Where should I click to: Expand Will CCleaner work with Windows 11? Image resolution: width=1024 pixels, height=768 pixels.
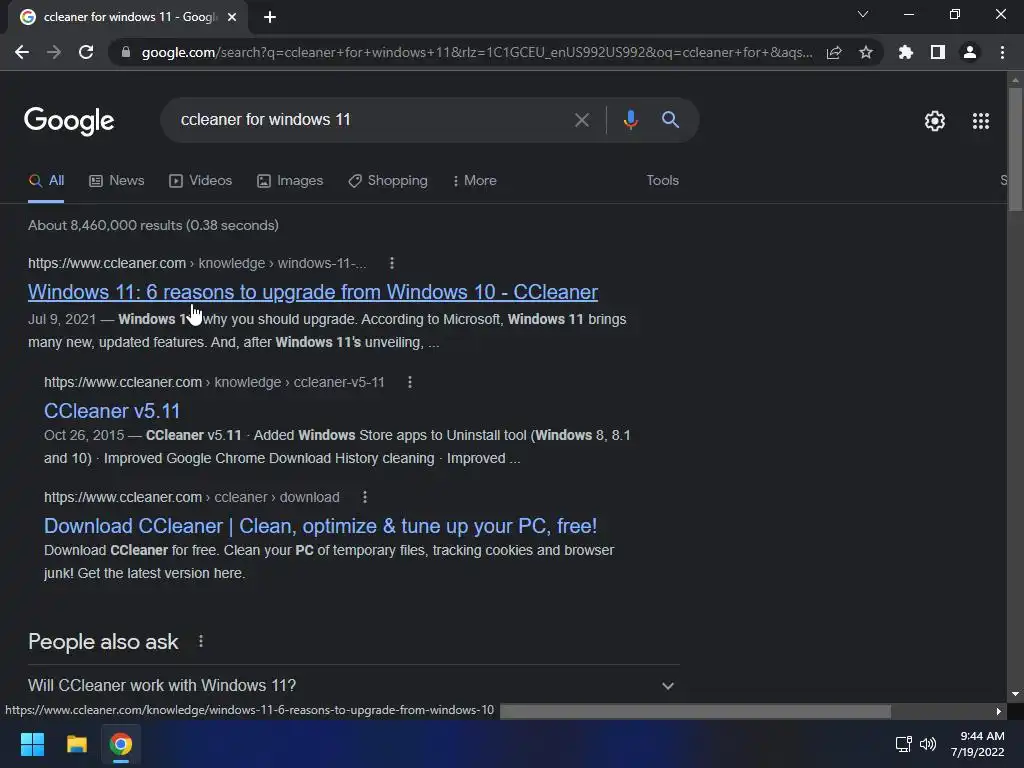point(353,685)
